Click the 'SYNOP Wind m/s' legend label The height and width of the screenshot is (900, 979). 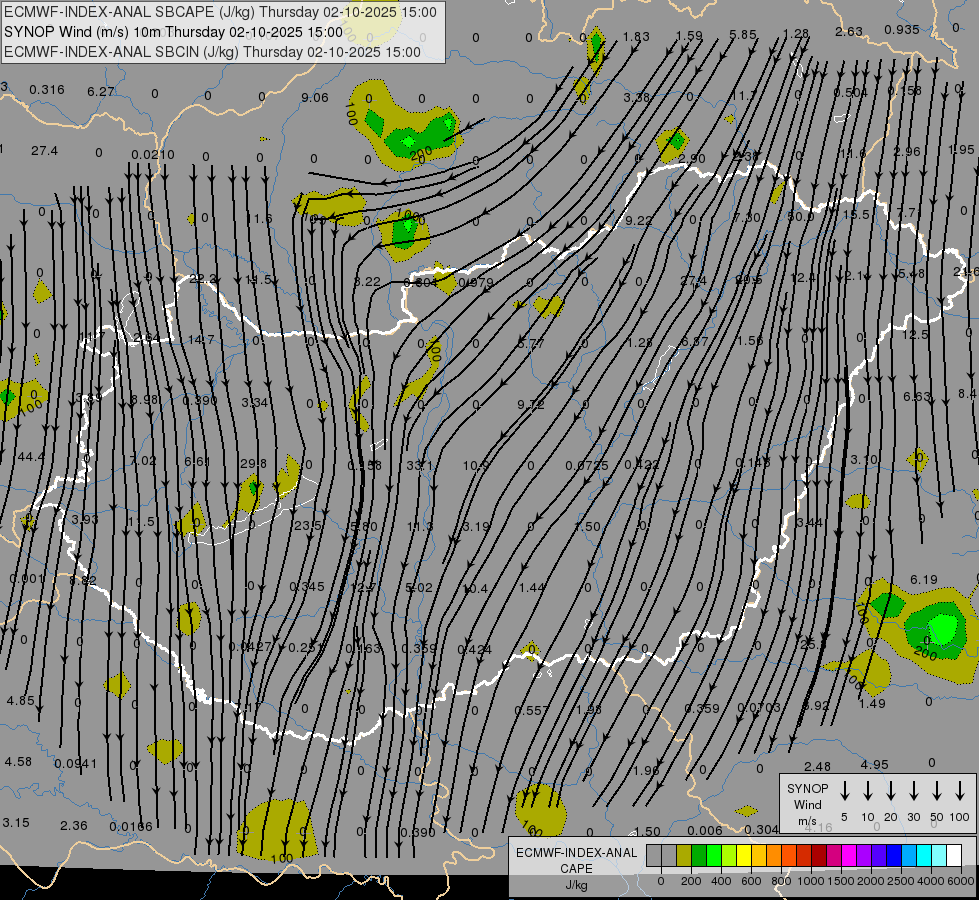pos(807,804)
